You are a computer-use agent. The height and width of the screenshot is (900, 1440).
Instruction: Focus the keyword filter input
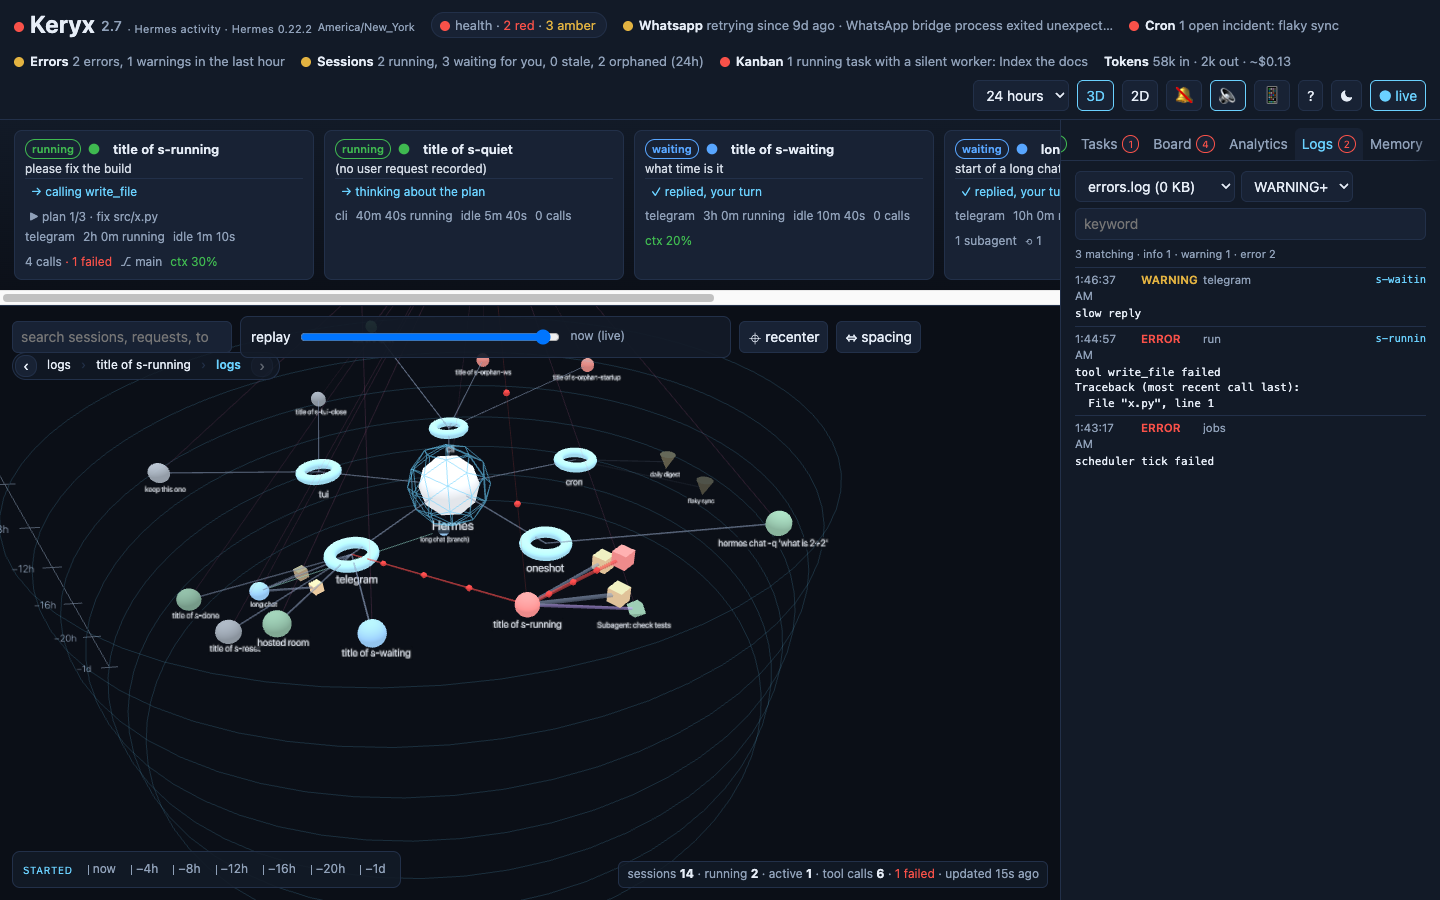1250,224
